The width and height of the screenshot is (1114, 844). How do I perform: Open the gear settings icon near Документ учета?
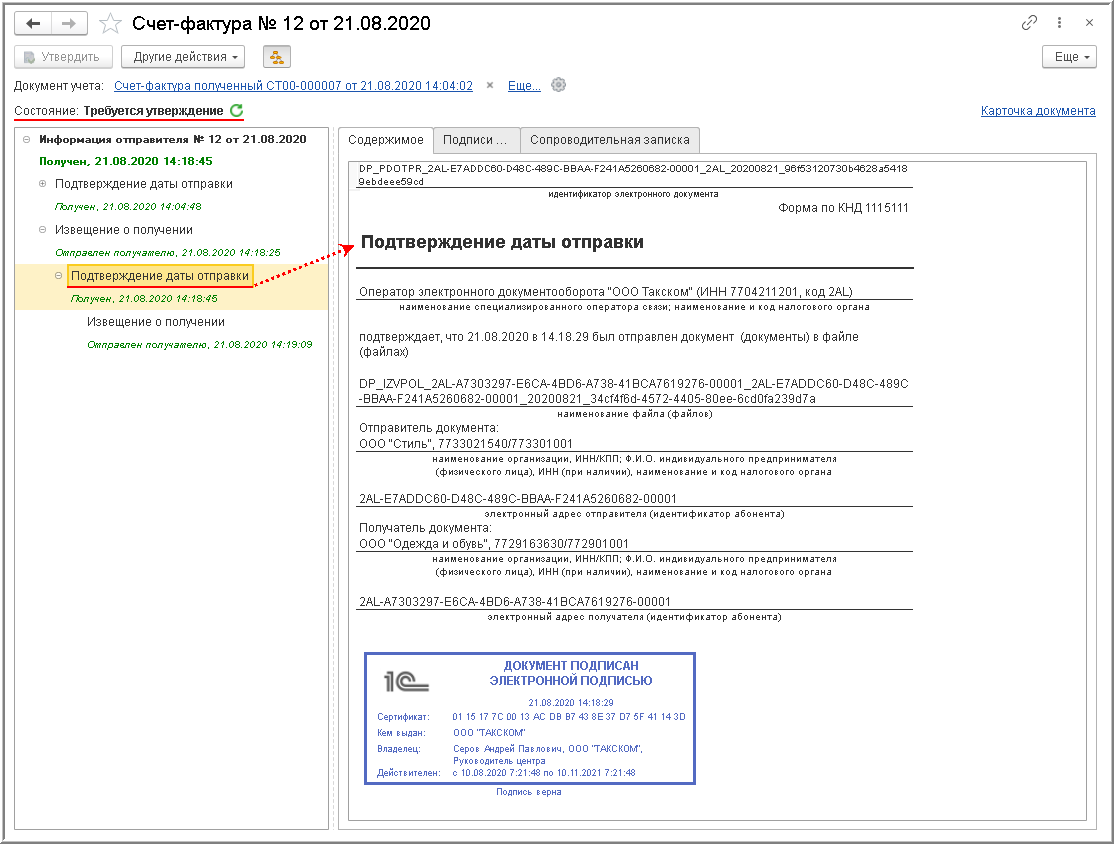[559, 85]
